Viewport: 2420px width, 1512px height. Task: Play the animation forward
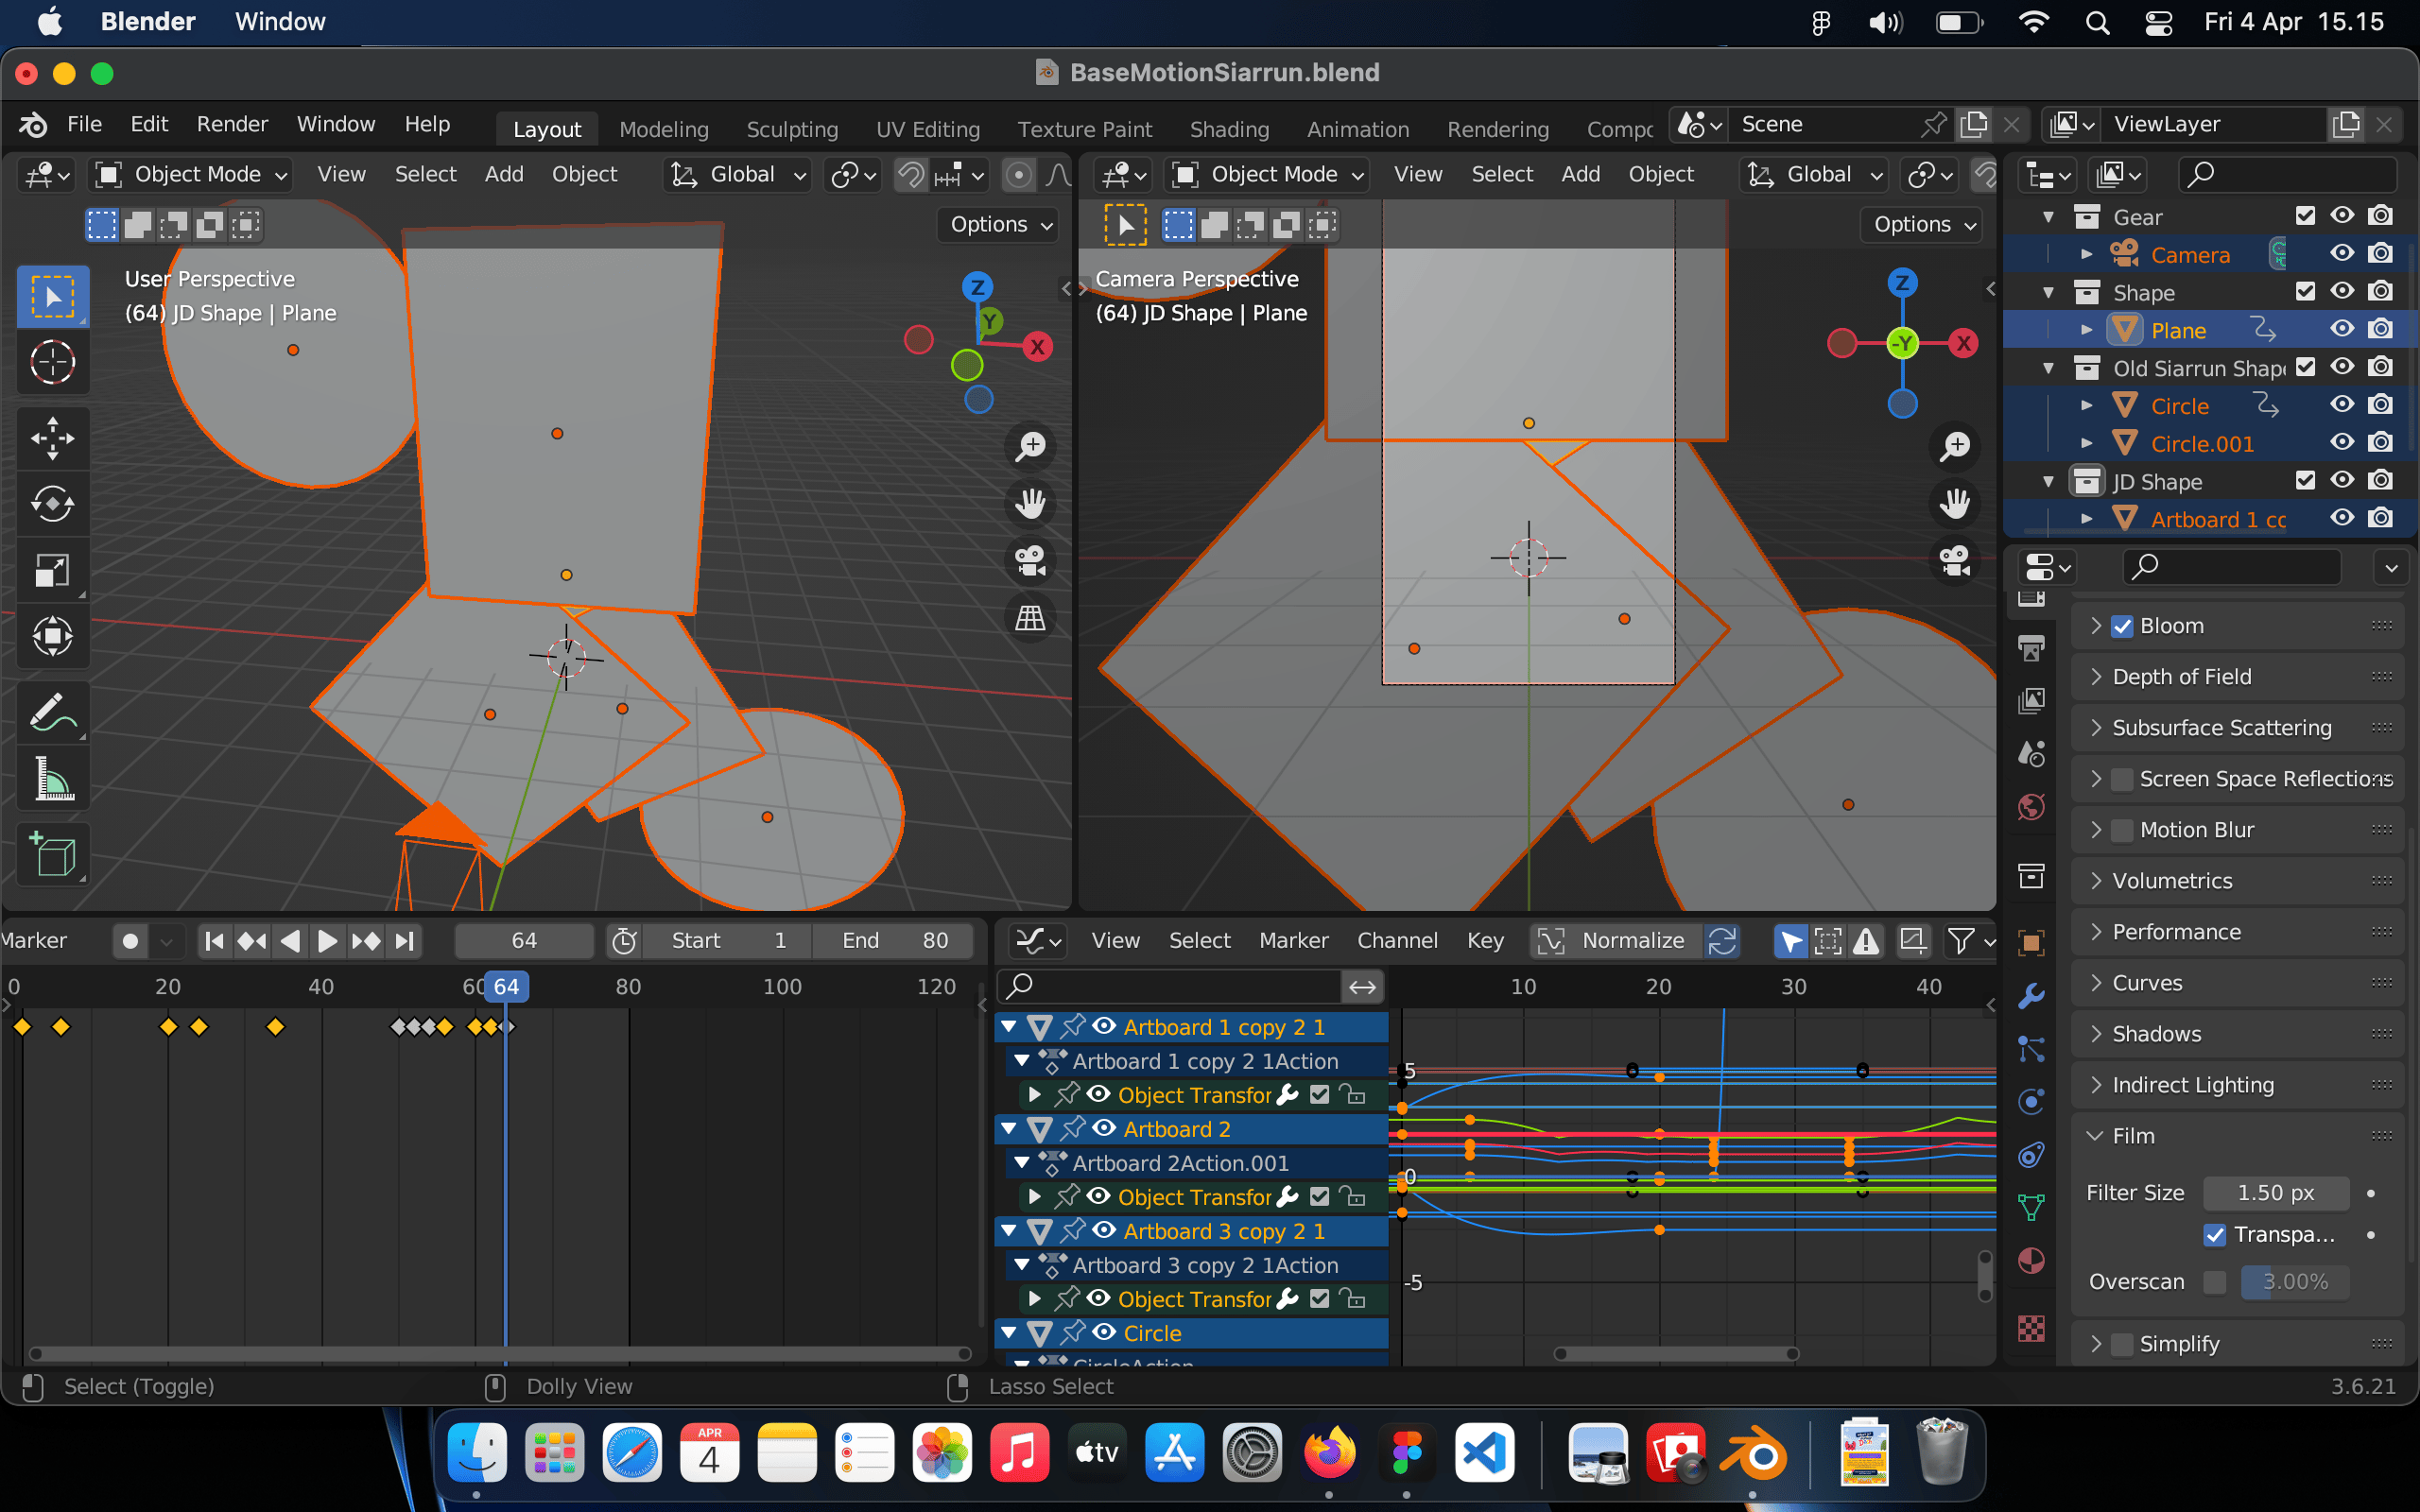coord(327,941)
